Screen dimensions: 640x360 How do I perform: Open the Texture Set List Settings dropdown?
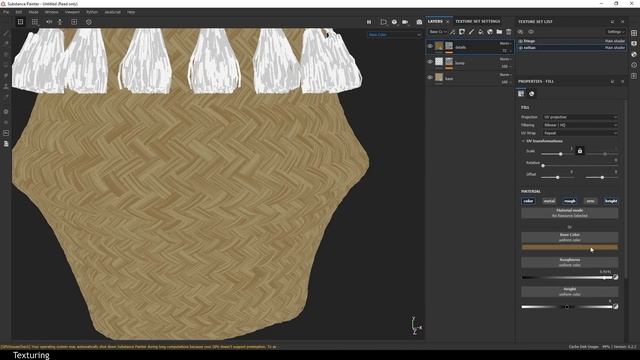pos(615,32)
